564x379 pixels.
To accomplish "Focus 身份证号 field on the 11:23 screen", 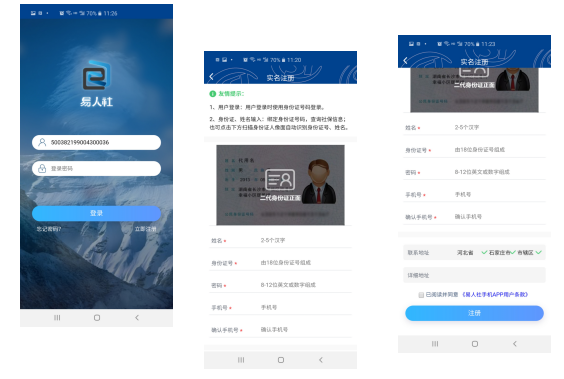I will 474,150.
